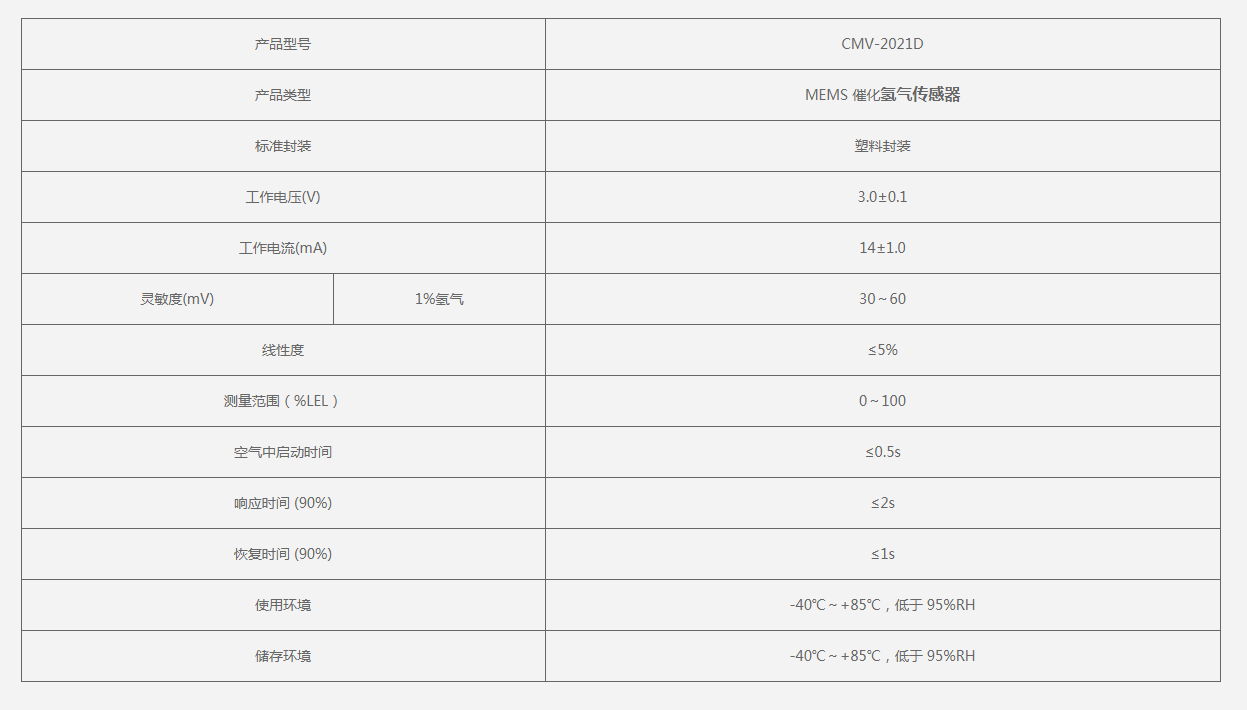Select the 恢复时间 (90%) label
Viewport: 1247px width, 710px height.
tap(283, 554)
